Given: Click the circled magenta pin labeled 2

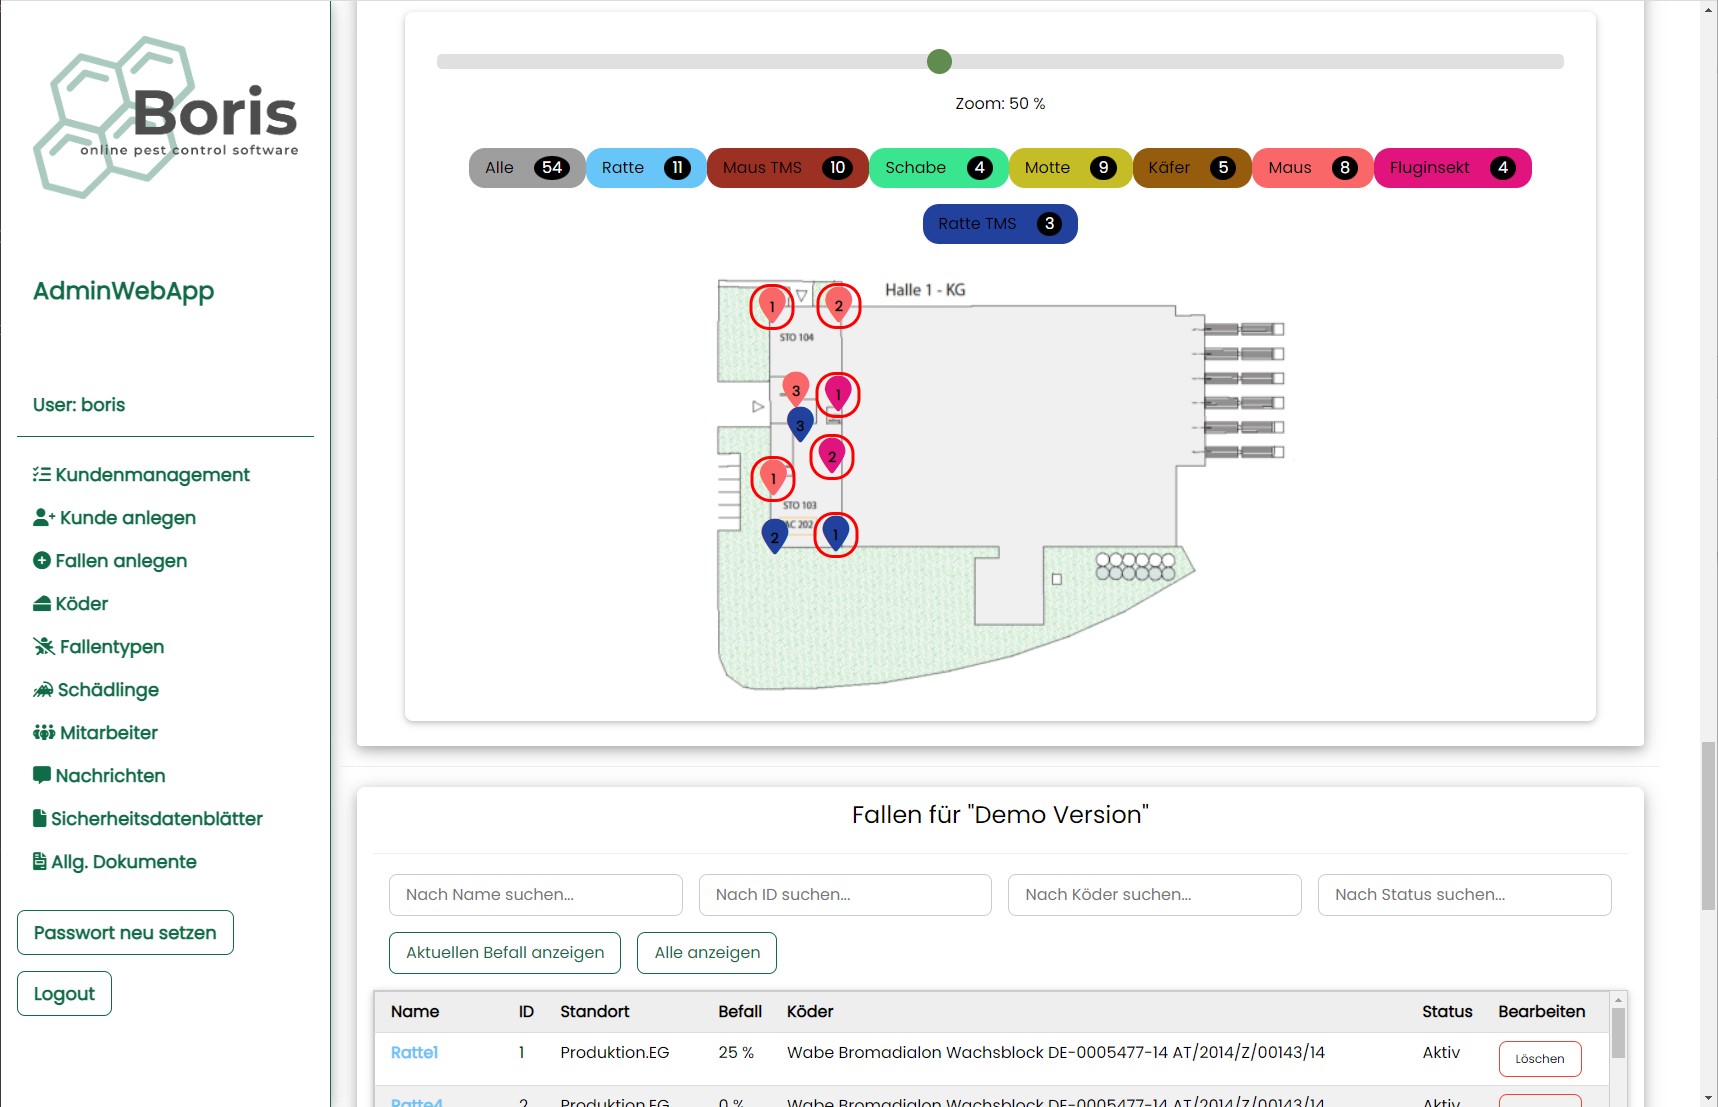Looking at the screenshot, I should click(x=831, y=455).
